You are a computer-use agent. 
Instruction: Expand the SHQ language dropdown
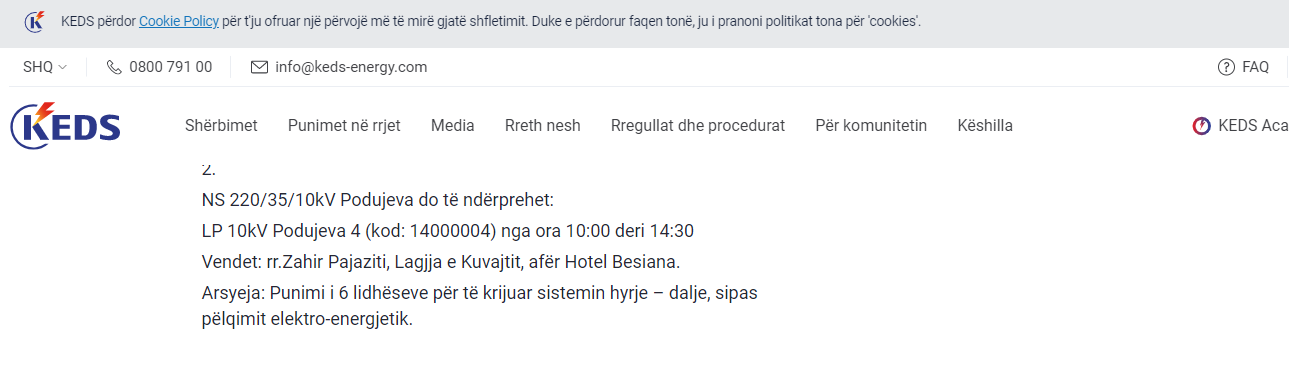[45, 67]
